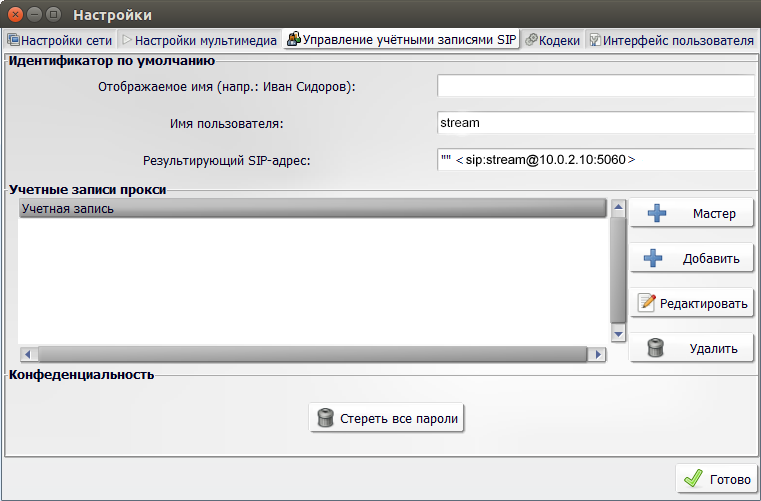Click the plus icon on Добавить button

[654, 259]
